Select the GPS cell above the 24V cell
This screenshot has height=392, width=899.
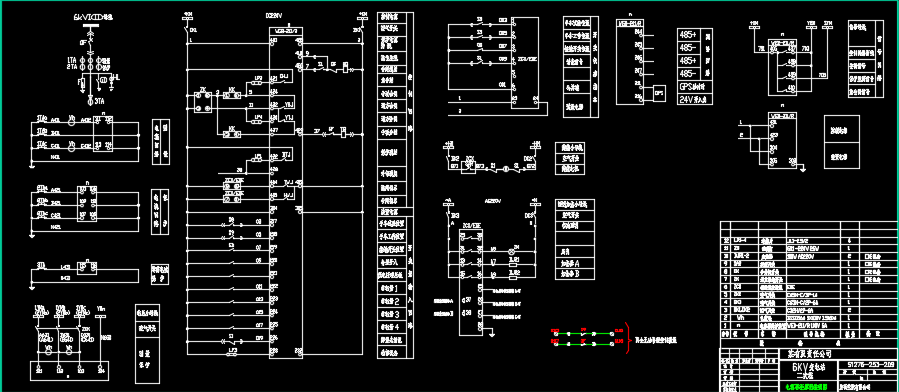(695, 87)
